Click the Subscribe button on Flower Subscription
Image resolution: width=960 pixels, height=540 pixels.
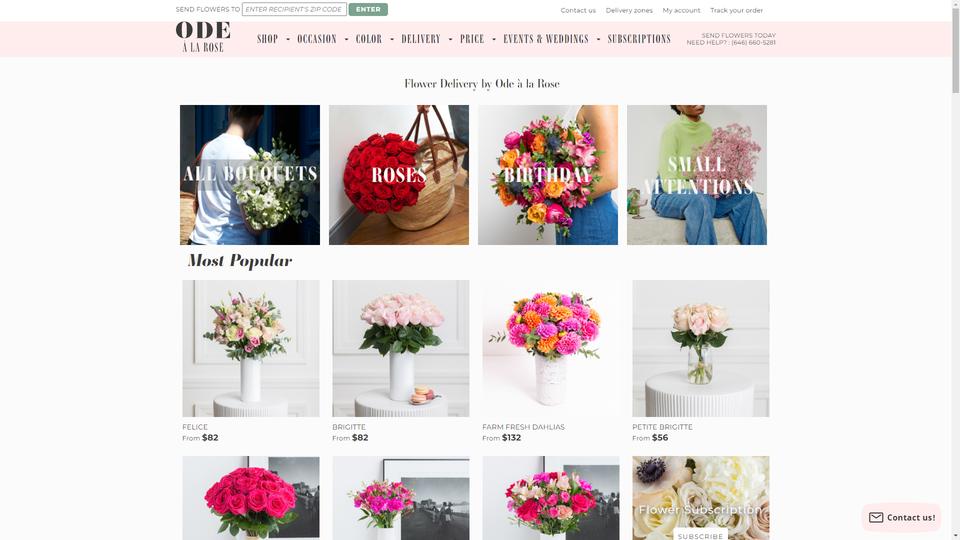click(700, 536)
